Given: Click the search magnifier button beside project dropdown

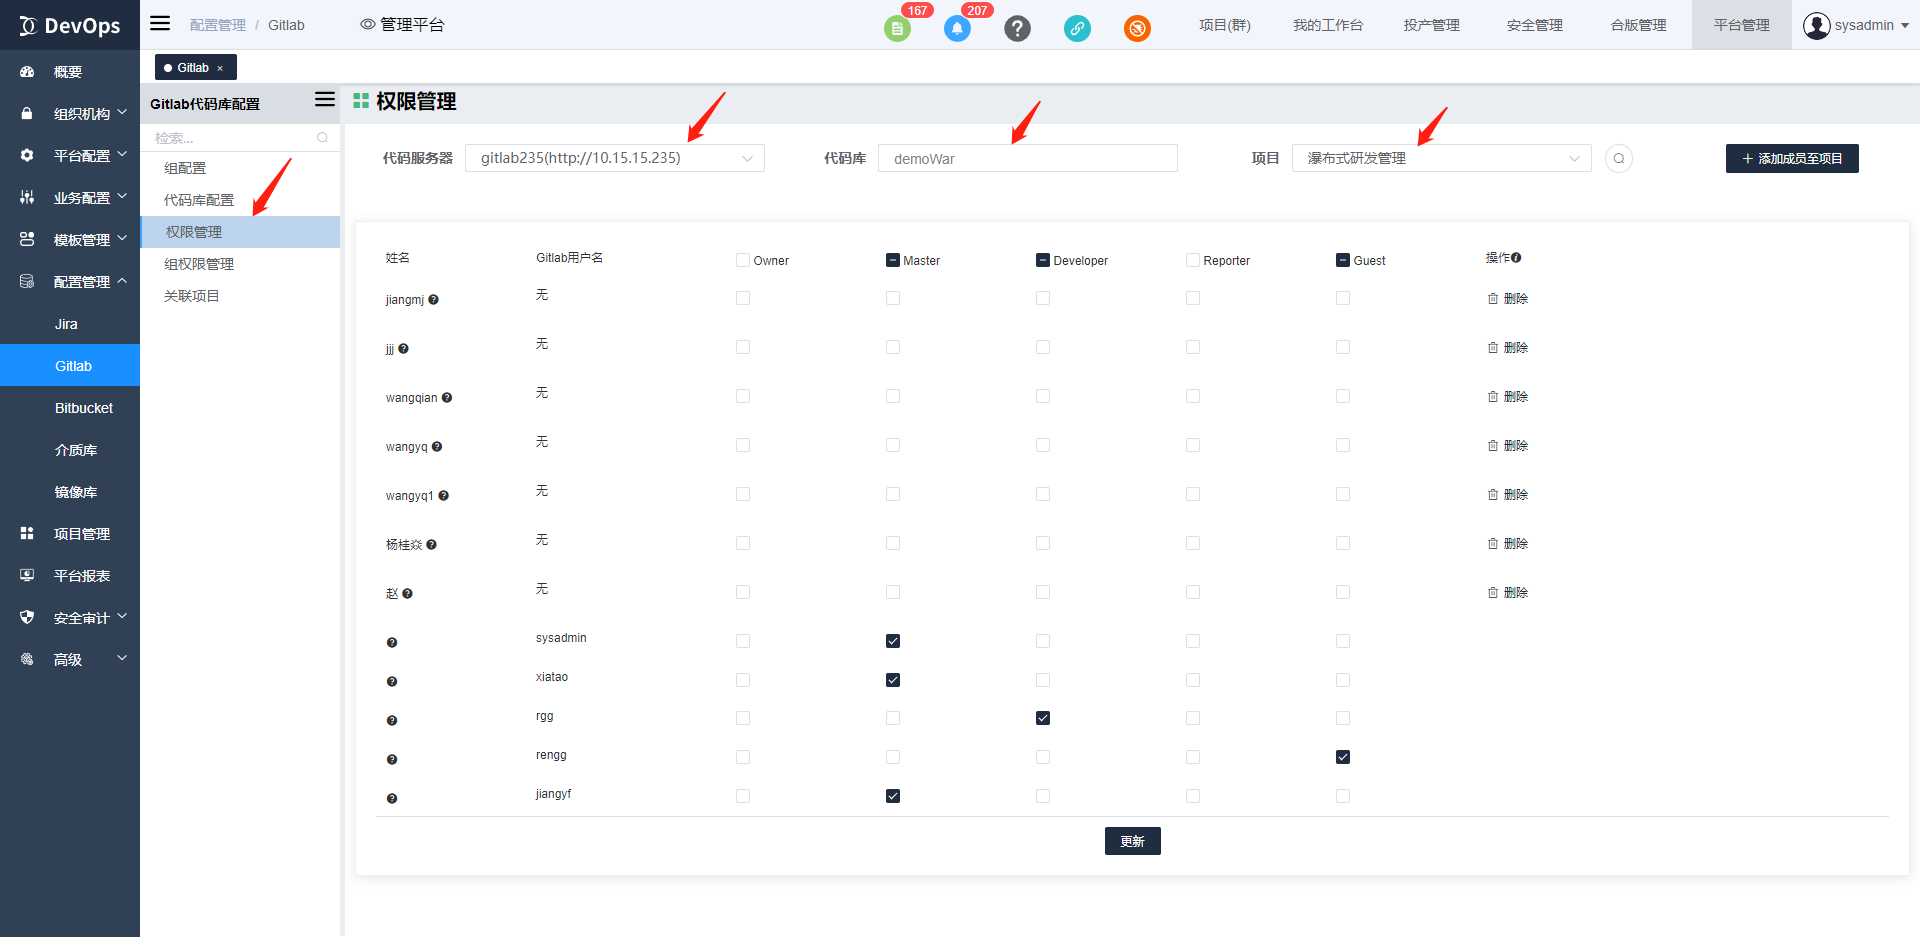Looking at the screenshot, I should click(x=1618, y=158).
